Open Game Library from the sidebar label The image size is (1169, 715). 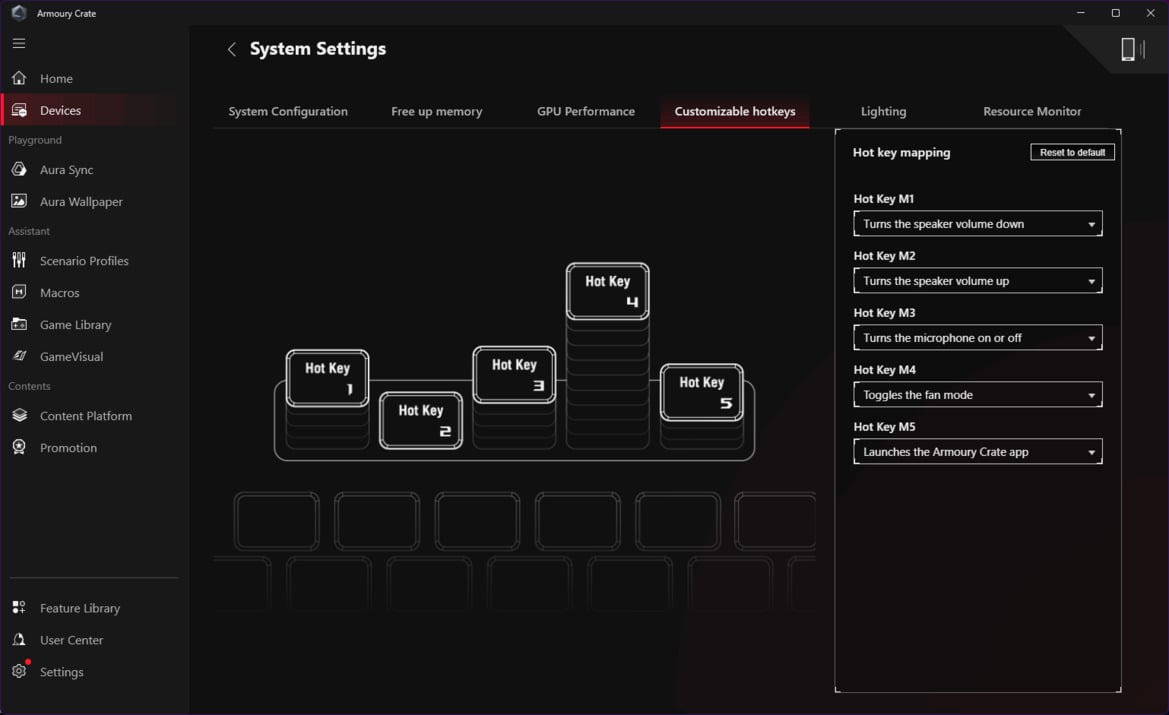75,325
